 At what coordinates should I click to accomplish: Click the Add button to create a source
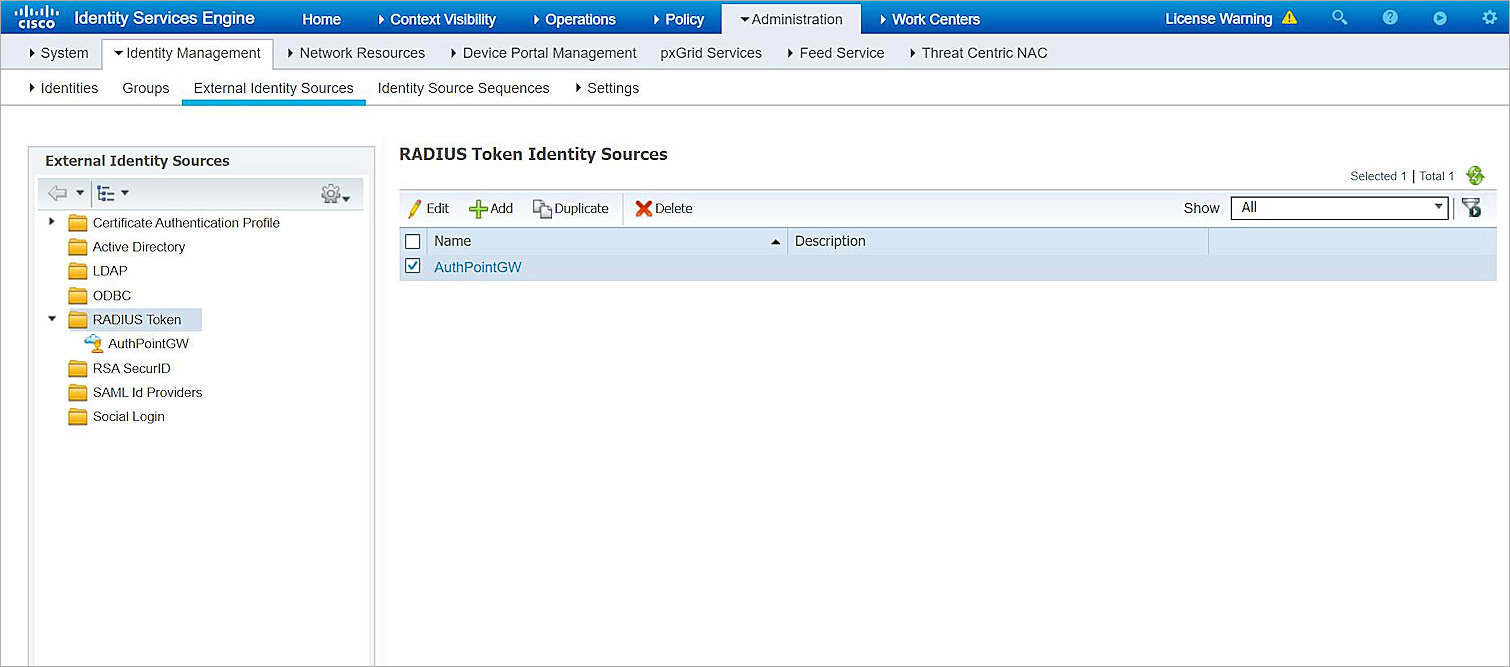tap(491, 208)
